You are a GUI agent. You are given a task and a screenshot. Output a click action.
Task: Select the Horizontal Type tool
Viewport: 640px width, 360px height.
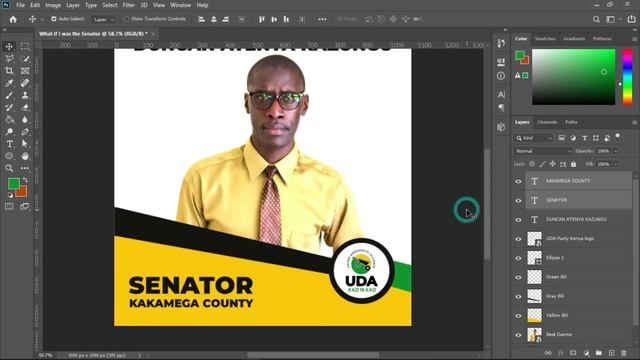(x=9, y=144)
